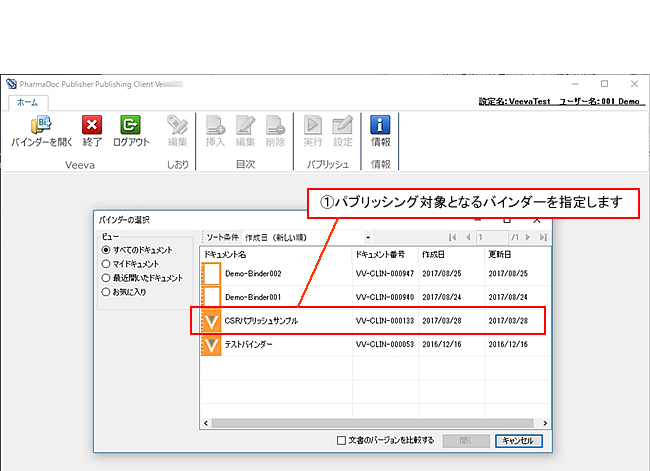Click the page number input field

pos(492,237)
